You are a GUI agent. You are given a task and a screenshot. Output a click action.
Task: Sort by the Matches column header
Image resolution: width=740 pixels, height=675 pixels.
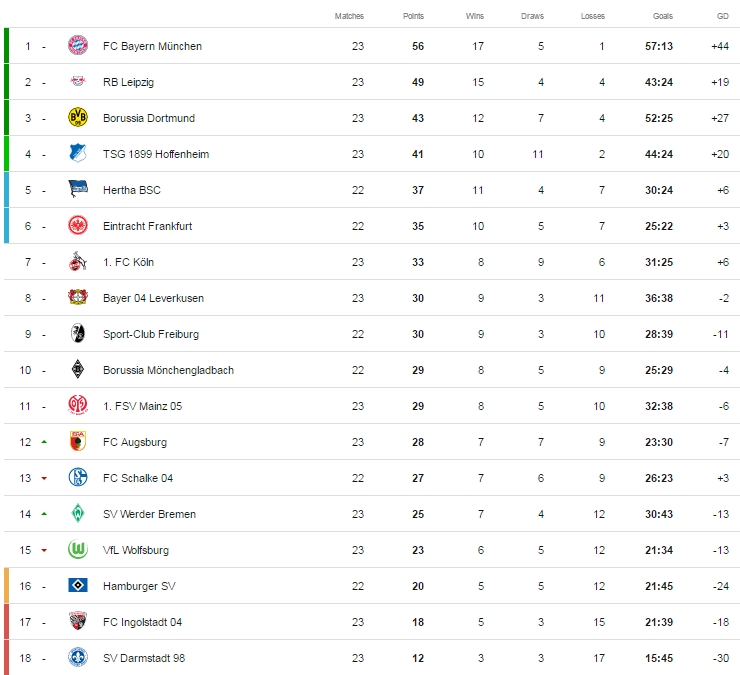(349, 16)
